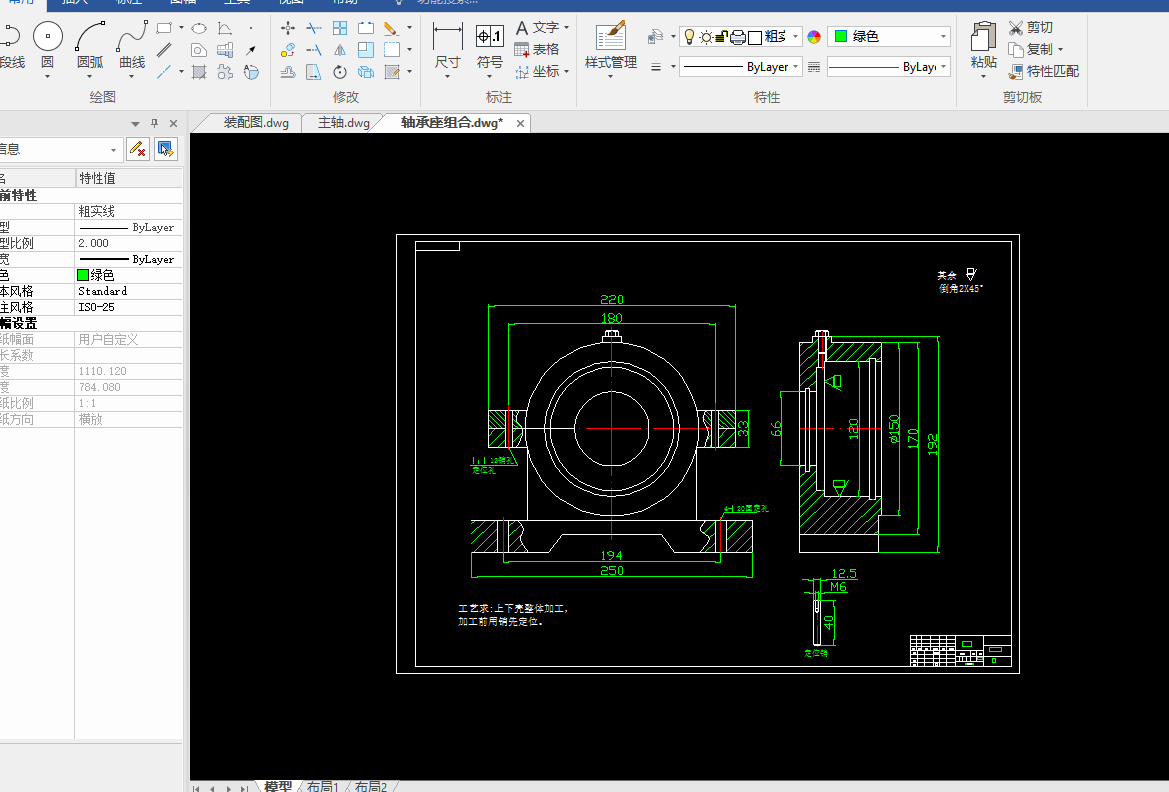
Task: Click the color wheel icon beside 绿色
Action: [814, 37]
